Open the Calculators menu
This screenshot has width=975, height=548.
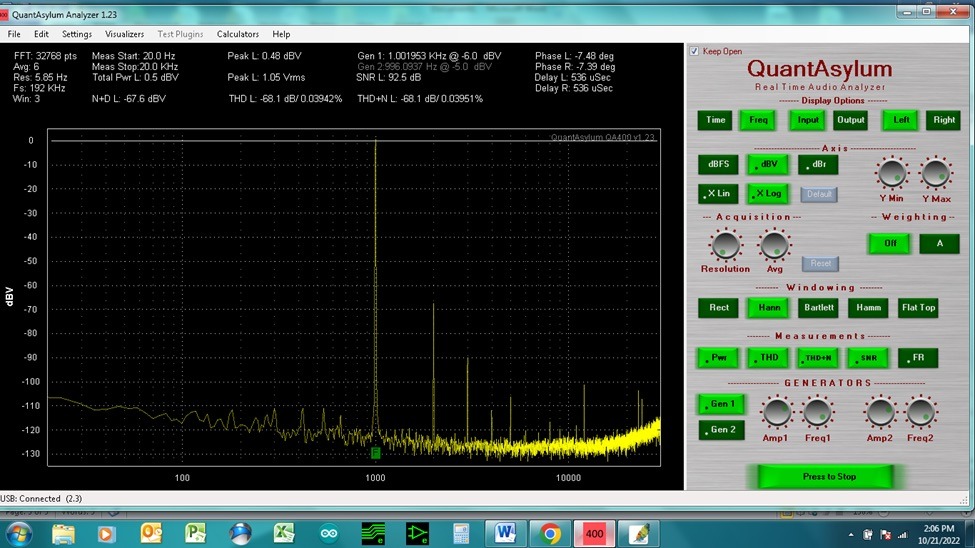click(x=238, y=34)
